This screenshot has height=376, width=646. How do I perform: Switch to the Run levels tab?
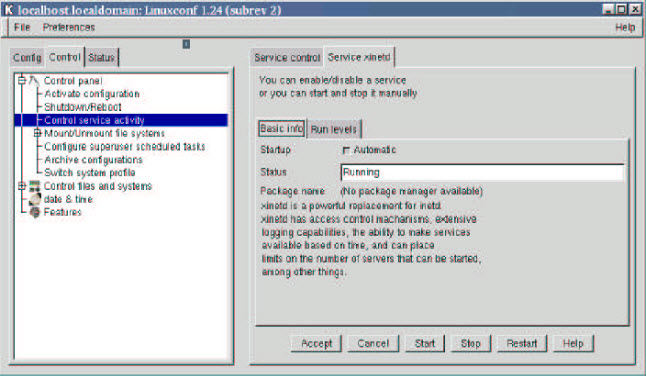[334, 129]
